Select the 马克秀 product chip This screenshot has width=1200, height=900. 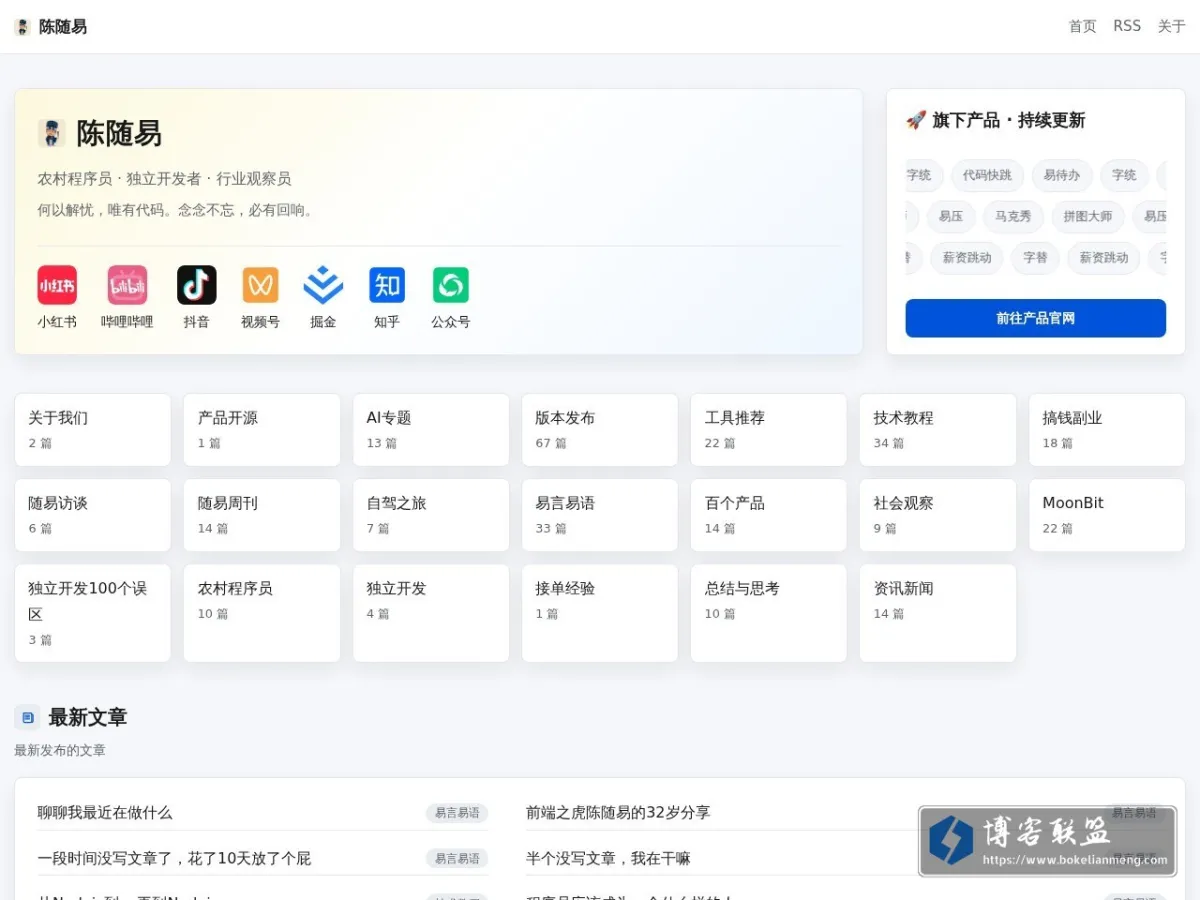(x=1013, y=216)
